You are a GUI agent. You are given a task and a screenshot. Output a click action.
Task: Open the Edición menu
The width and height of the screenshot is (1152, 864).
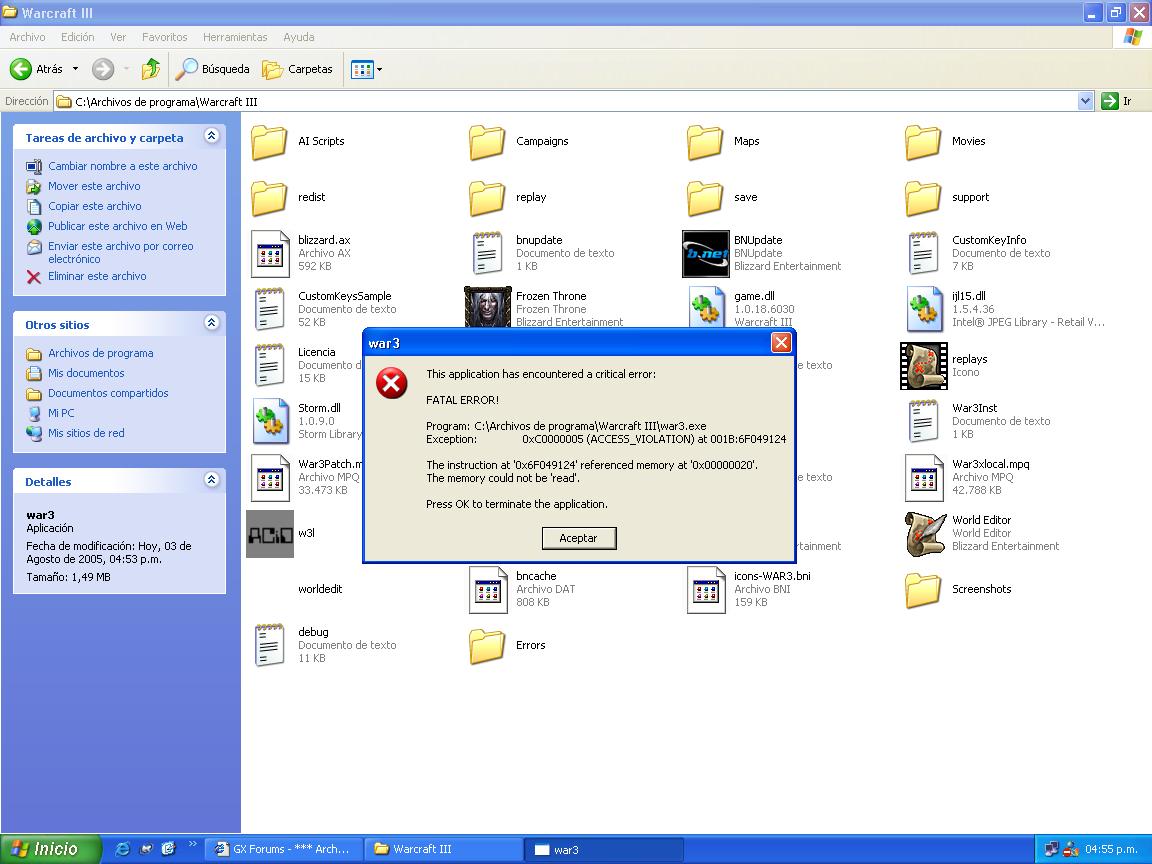pyautogui.click(x=77, y=37)
